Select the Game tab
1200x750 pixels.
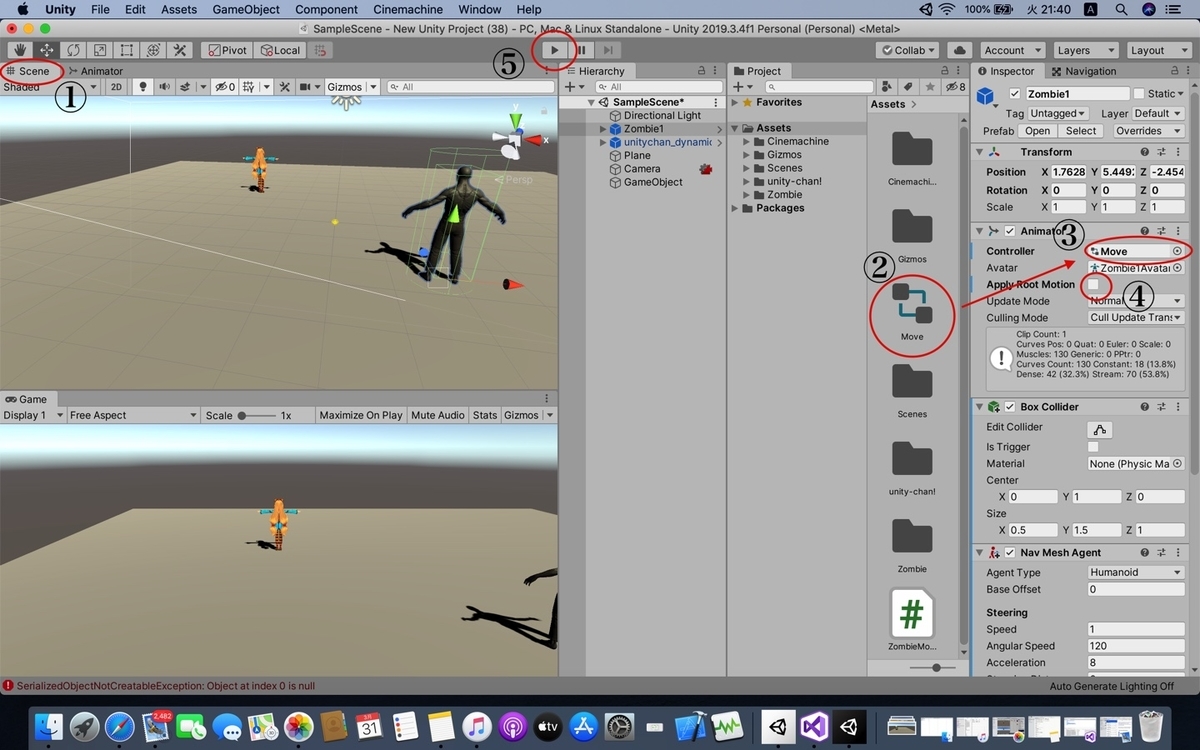[26, 399]
